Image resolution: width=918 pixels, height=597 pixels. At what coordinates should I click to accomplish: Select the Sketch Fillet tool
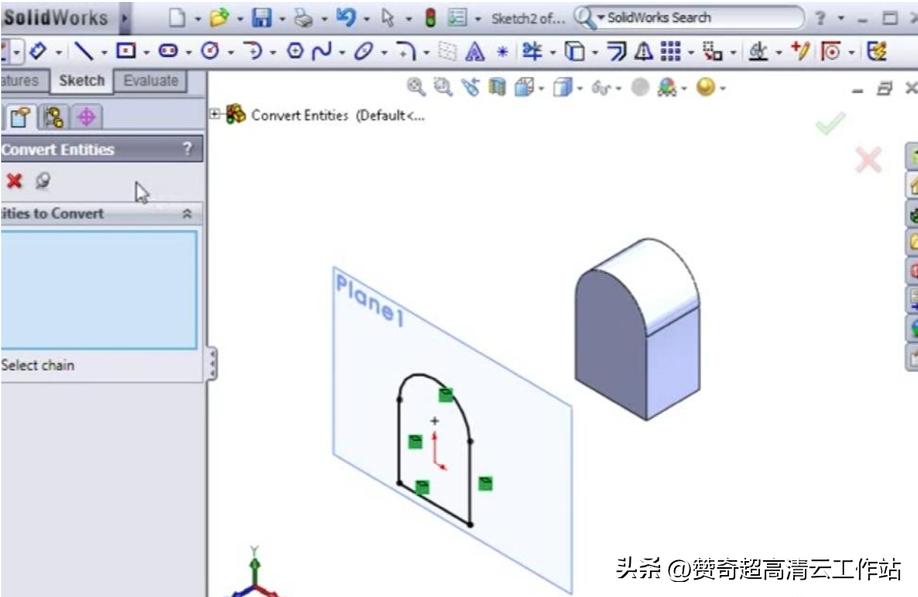tap(406, 52)
